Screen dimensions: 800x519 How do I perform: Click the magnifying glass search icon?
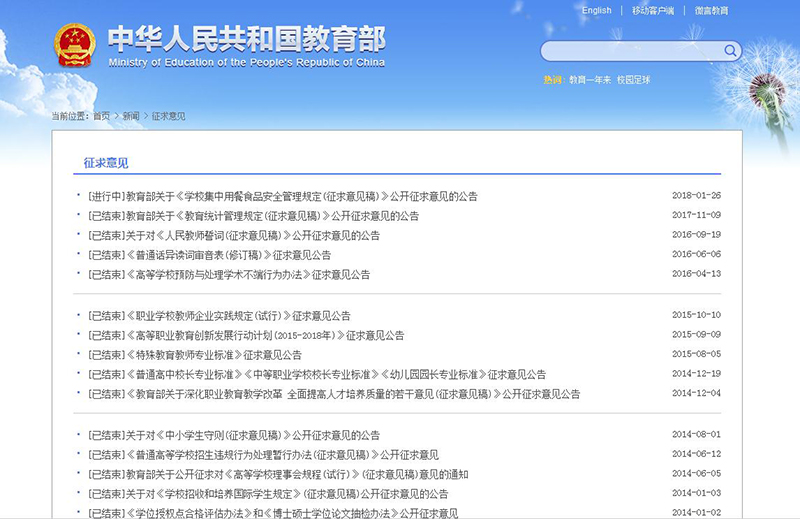(x=730, y=51)
